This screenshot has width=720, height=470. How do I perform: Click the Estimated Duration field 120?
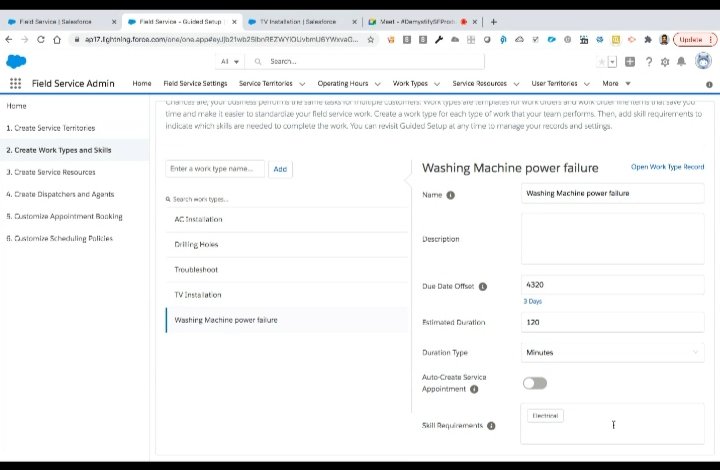pyautogui.click(x=613, y=322)
